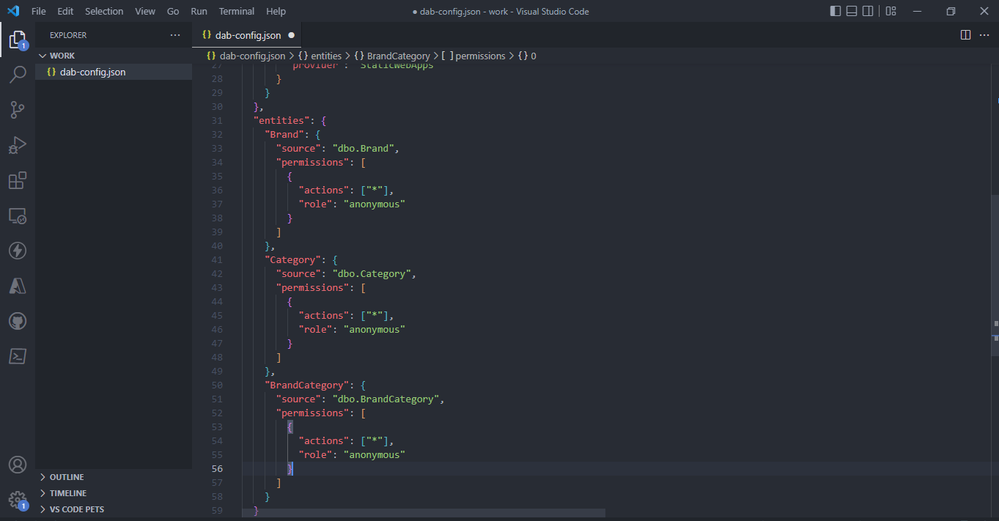Open the terminal panel icon in activity bar
Screen dimensions: 999x521
click(x=17, y=356)
